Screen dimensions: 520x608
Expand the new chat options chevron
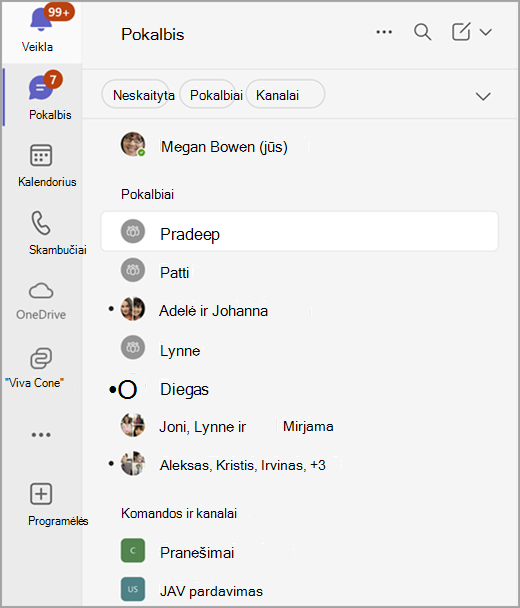pyautogui.click(x=485, y=32)
